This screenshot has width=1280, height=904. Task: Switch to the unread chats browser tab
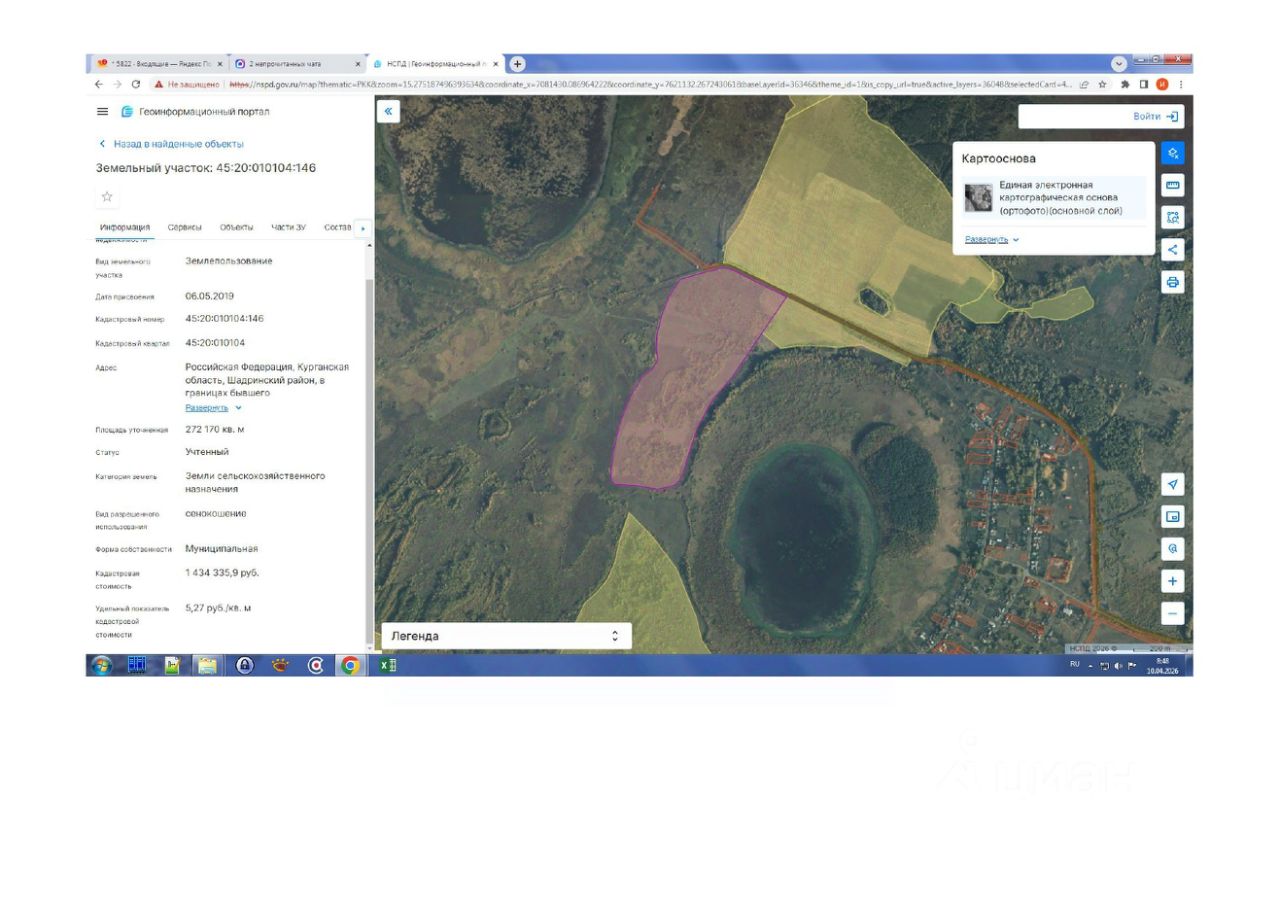pyautogui.click(x=296, y=64)
